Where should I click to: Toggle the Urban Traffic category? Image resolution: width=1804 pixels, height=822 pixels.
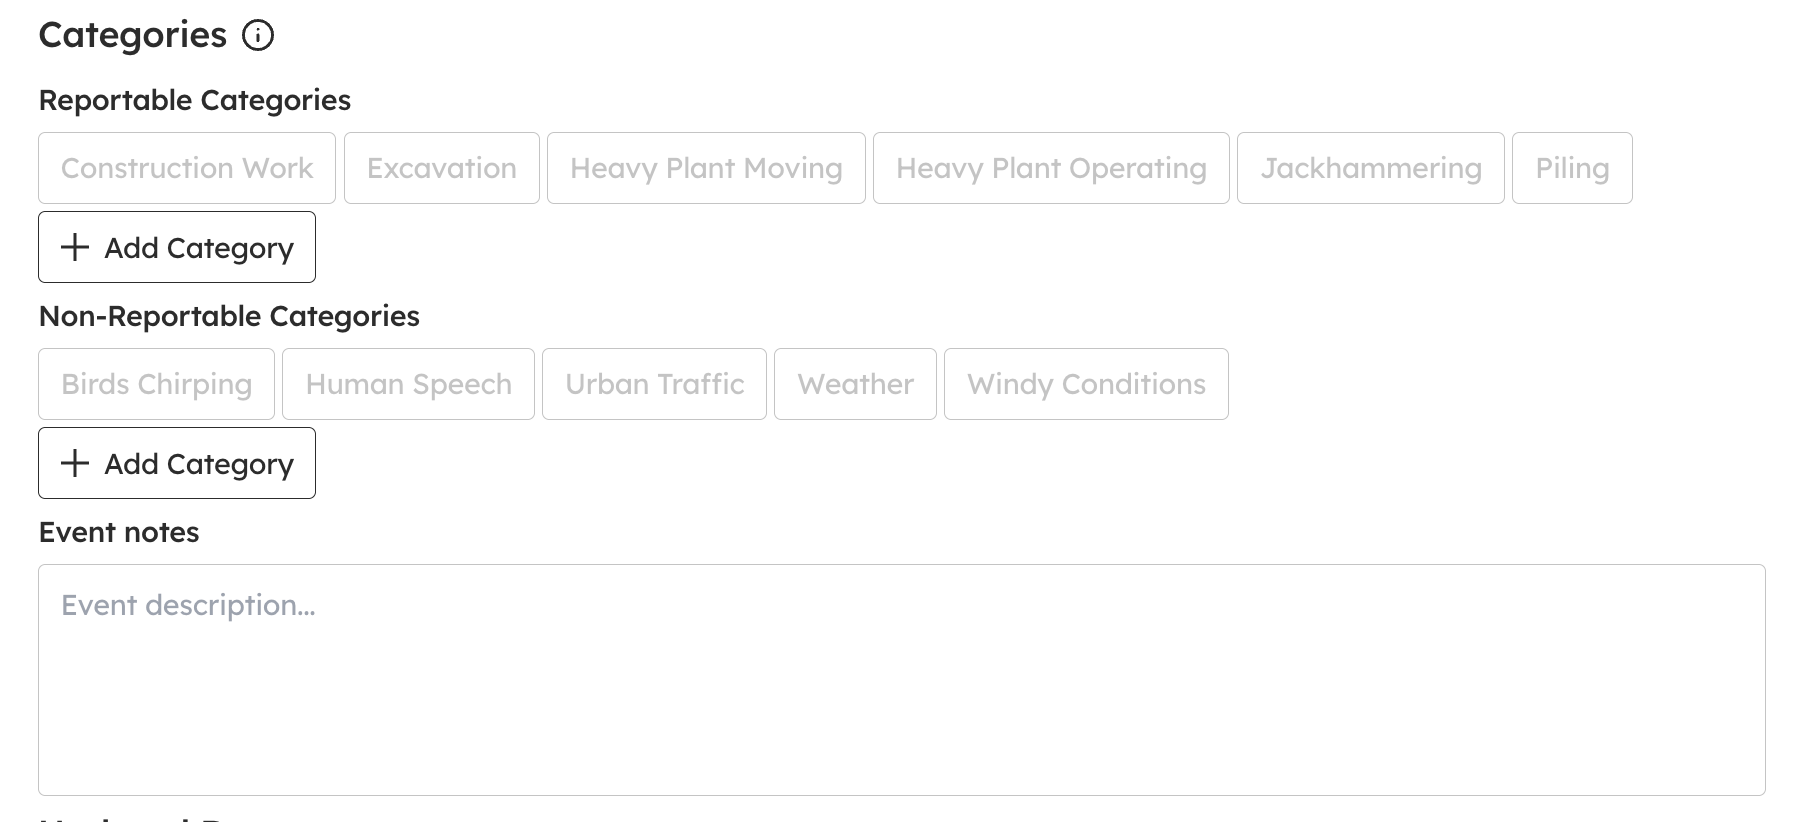coord(654,384)
